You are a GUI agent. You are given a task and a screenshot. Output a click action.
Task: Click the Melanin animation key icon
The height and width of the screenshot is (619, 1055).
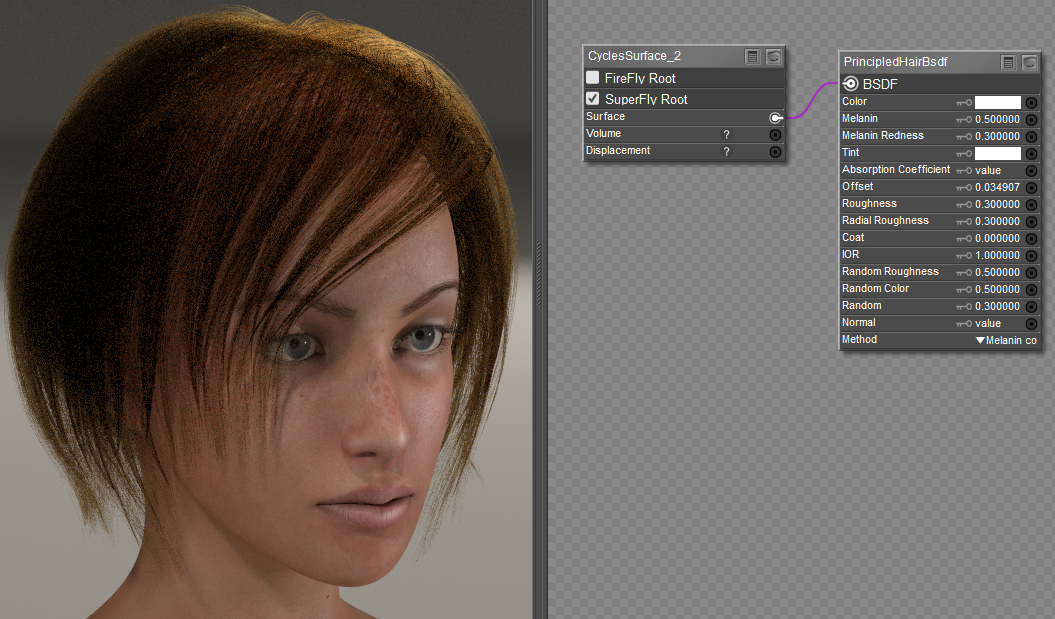tap(963, 119)
